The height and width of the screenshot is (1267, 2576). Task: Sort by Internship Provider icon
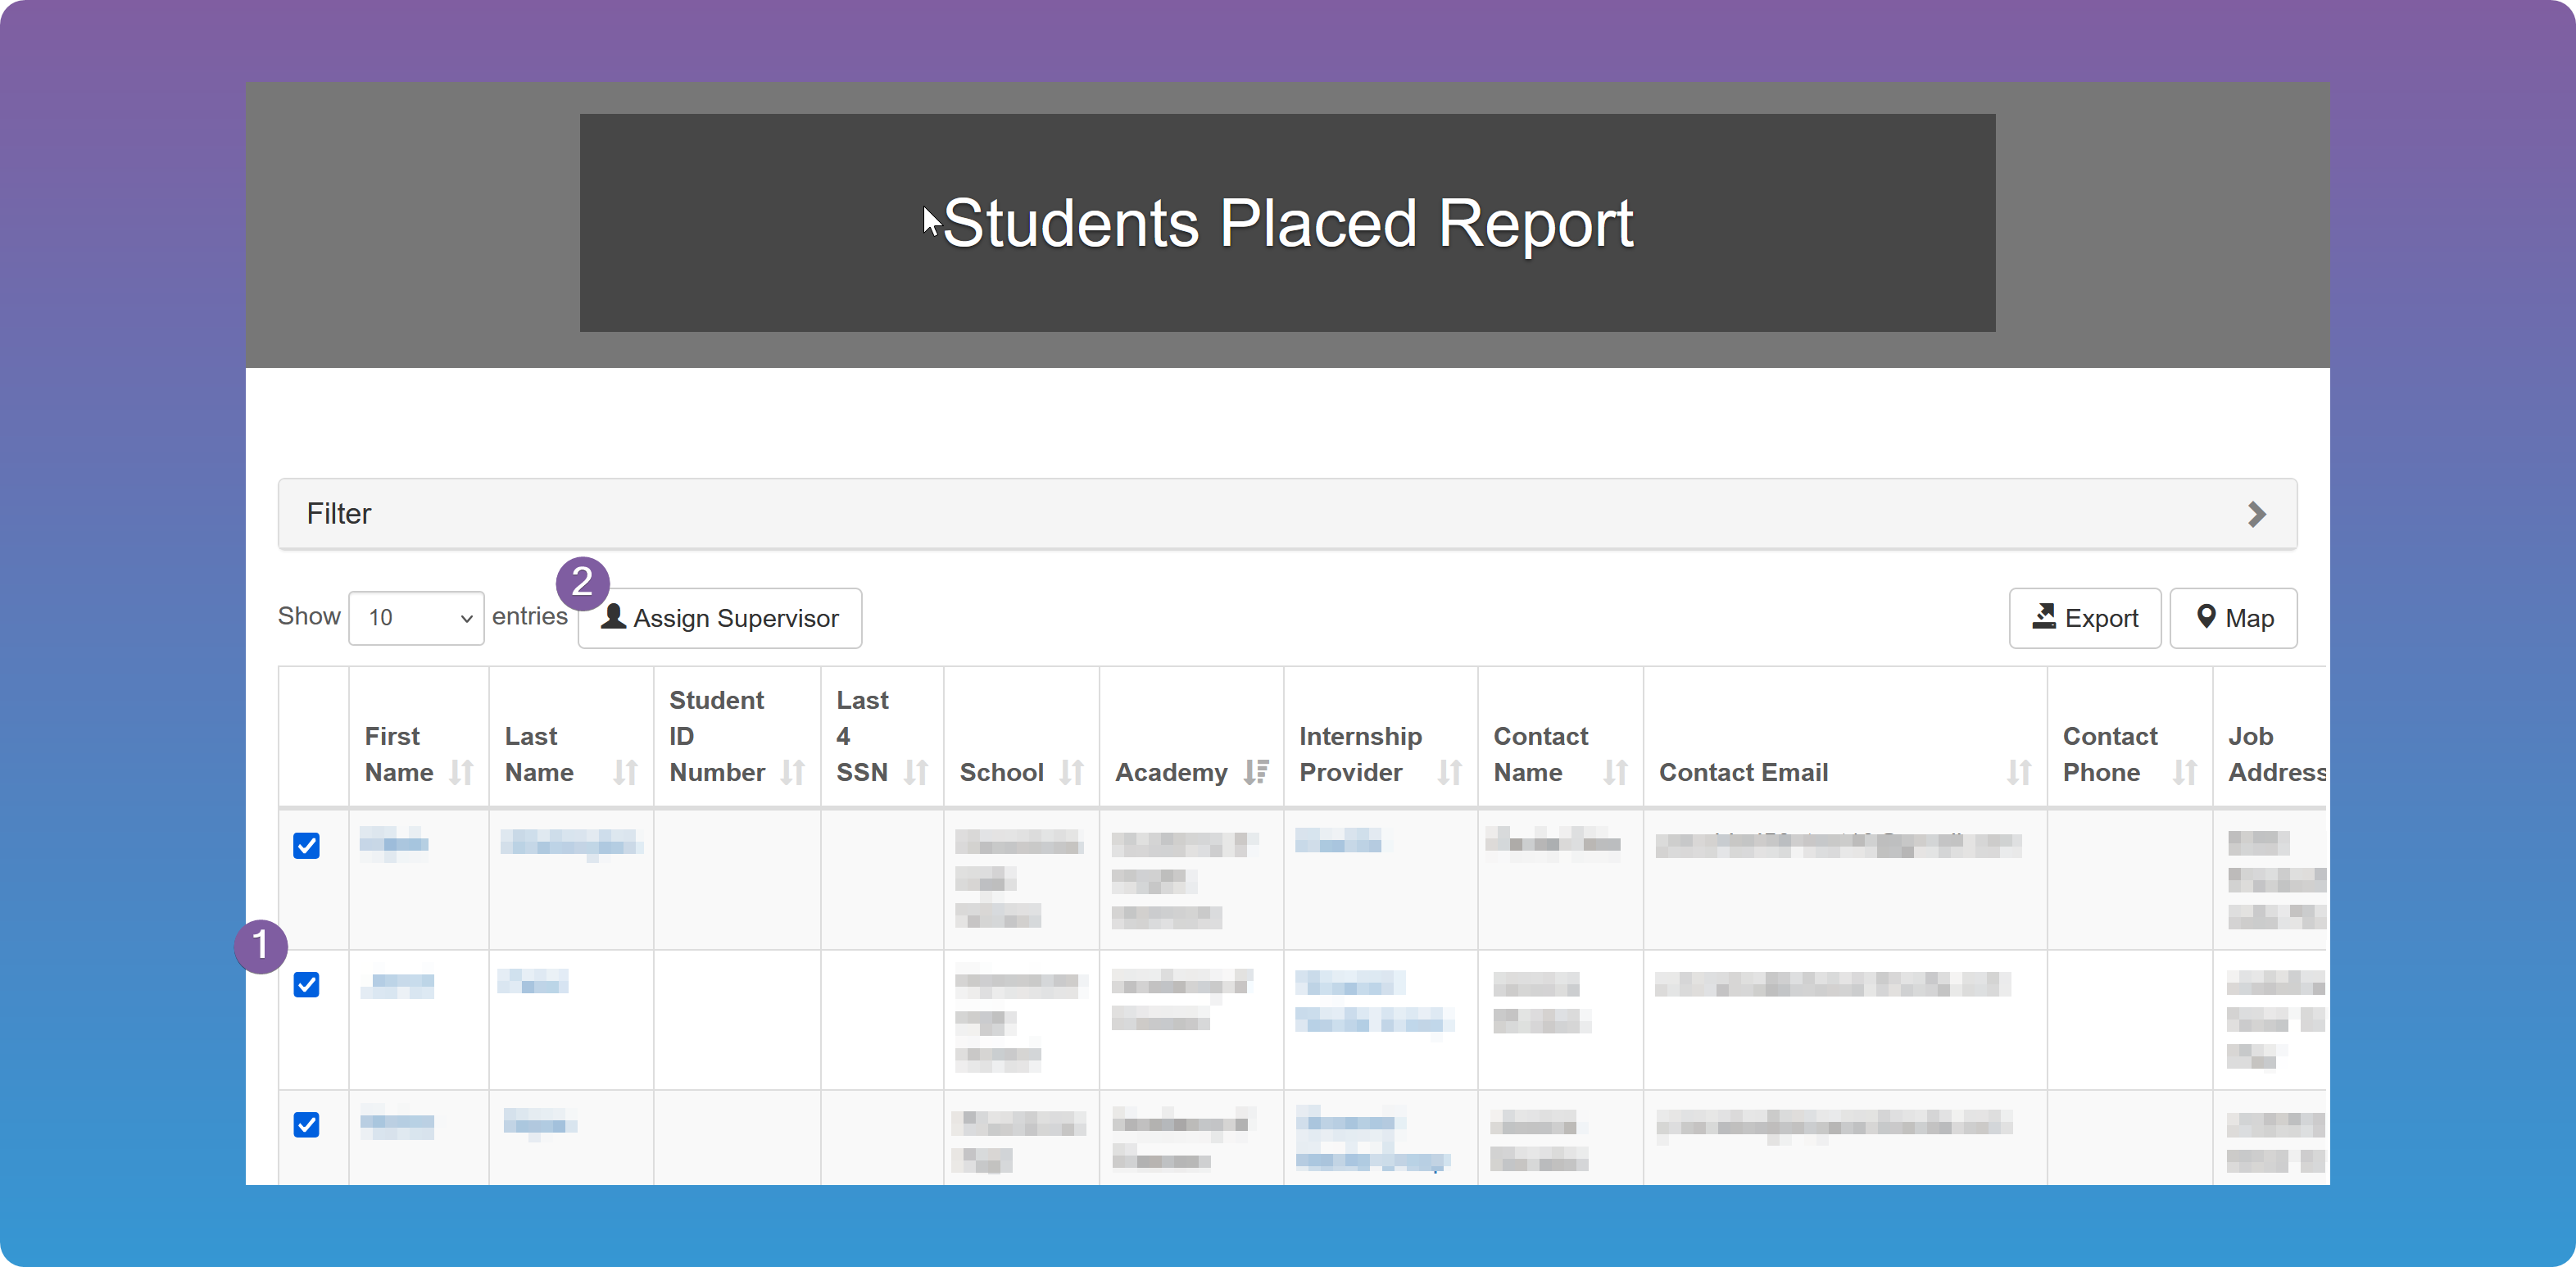tap(1450, 772)
